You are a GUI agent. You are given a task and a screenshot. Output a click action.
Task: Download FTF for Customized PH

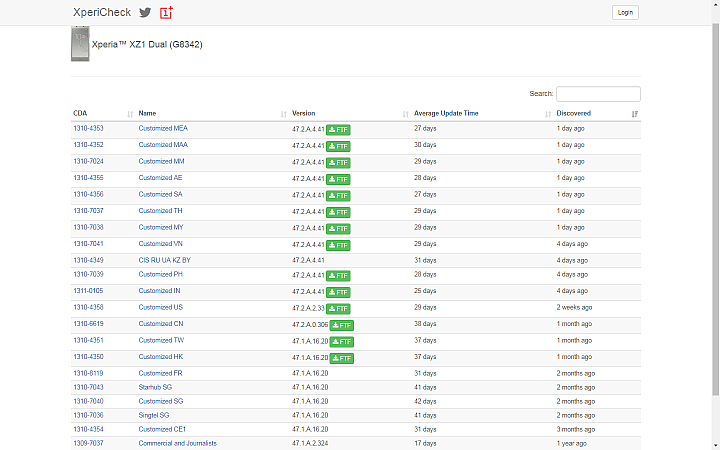click(x=338, y=276)
